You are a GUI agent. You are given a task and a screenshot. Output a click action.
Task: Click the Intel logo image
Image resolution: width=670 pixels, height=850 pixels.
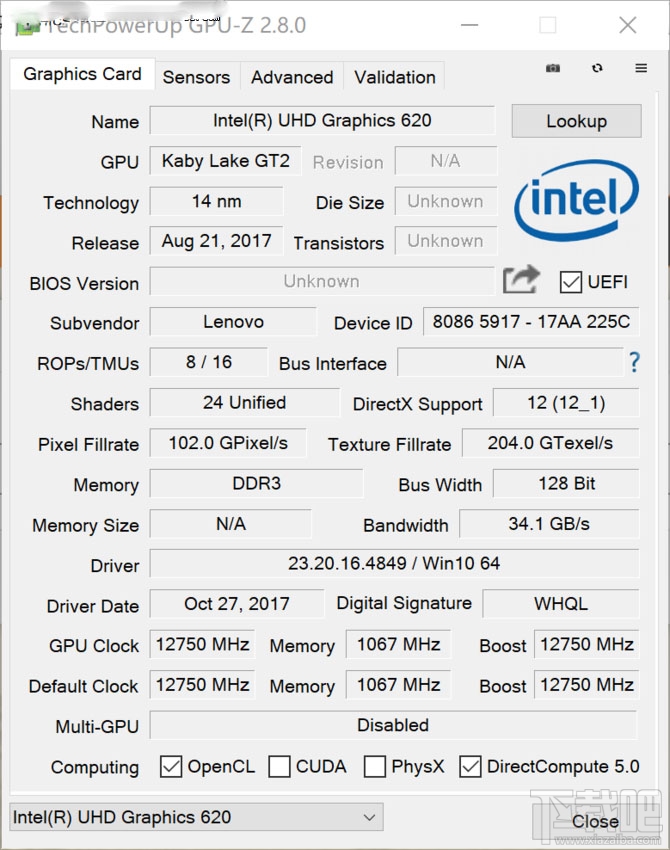(x=578, y=201)
